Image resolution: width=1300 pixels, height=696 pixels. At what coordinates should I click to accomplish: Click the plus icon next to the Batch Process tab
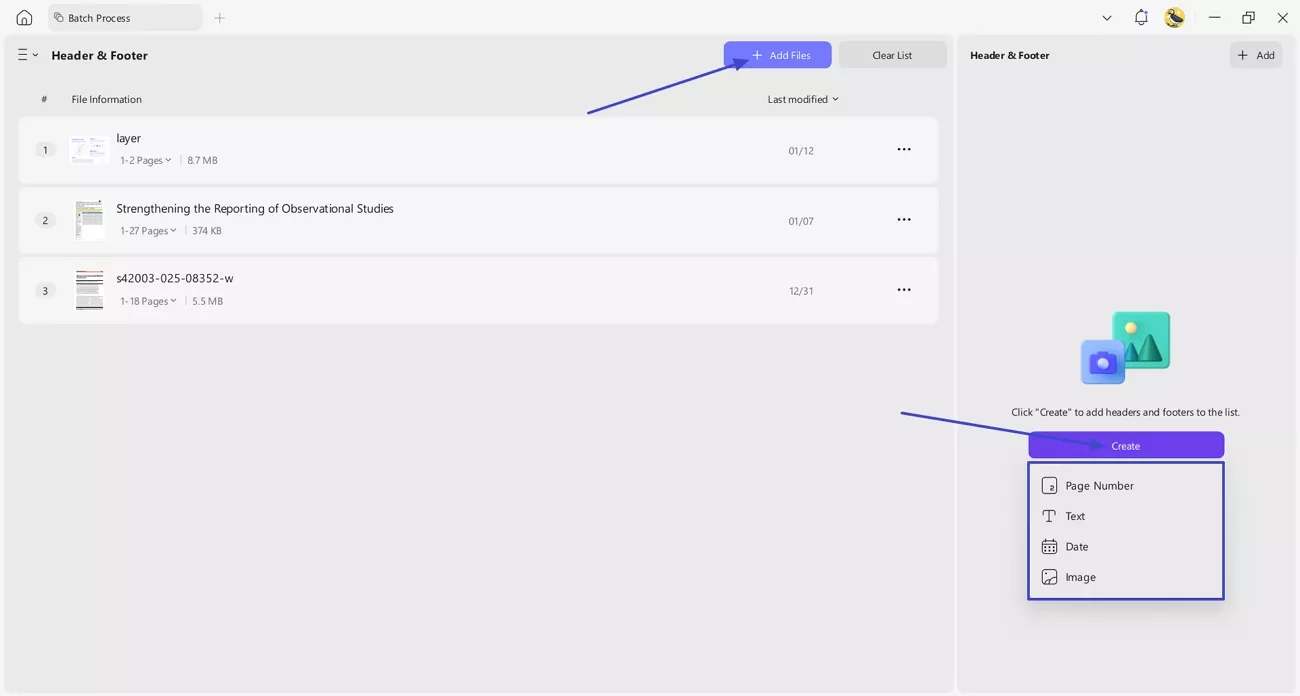(219, 17)
